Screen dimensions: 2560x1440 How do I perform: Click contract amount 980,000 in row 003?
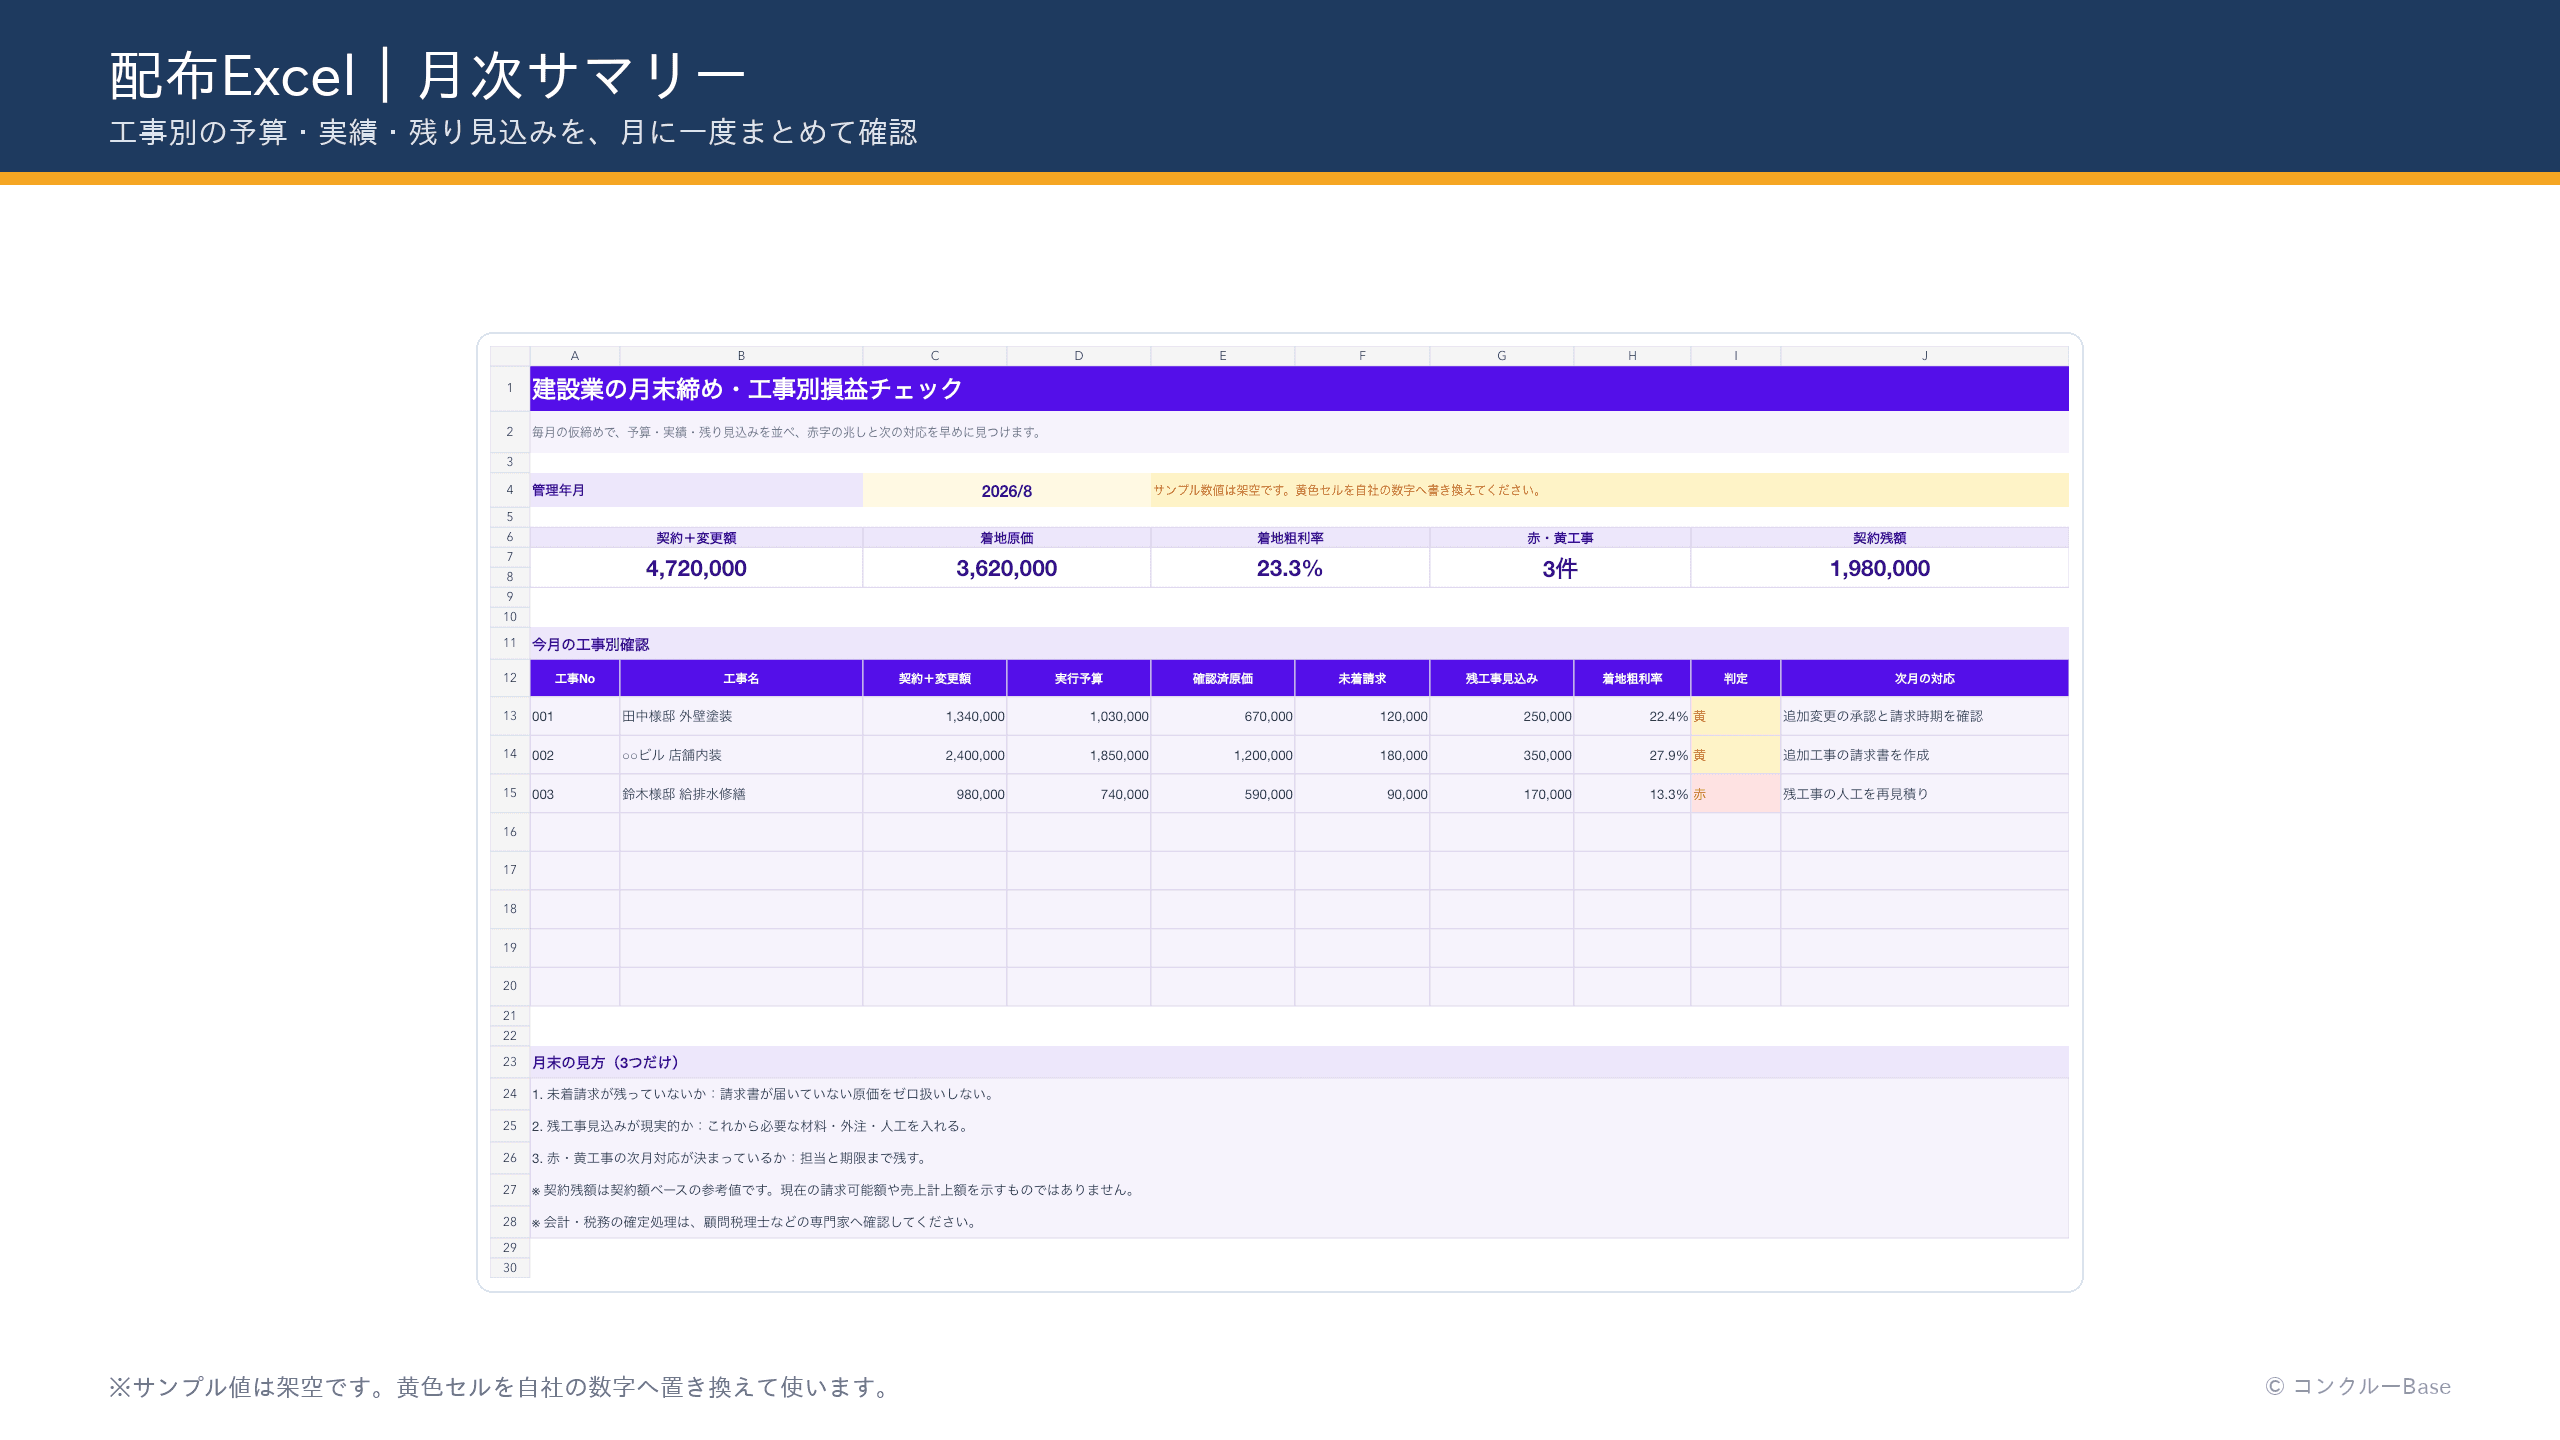coord(935,794)
